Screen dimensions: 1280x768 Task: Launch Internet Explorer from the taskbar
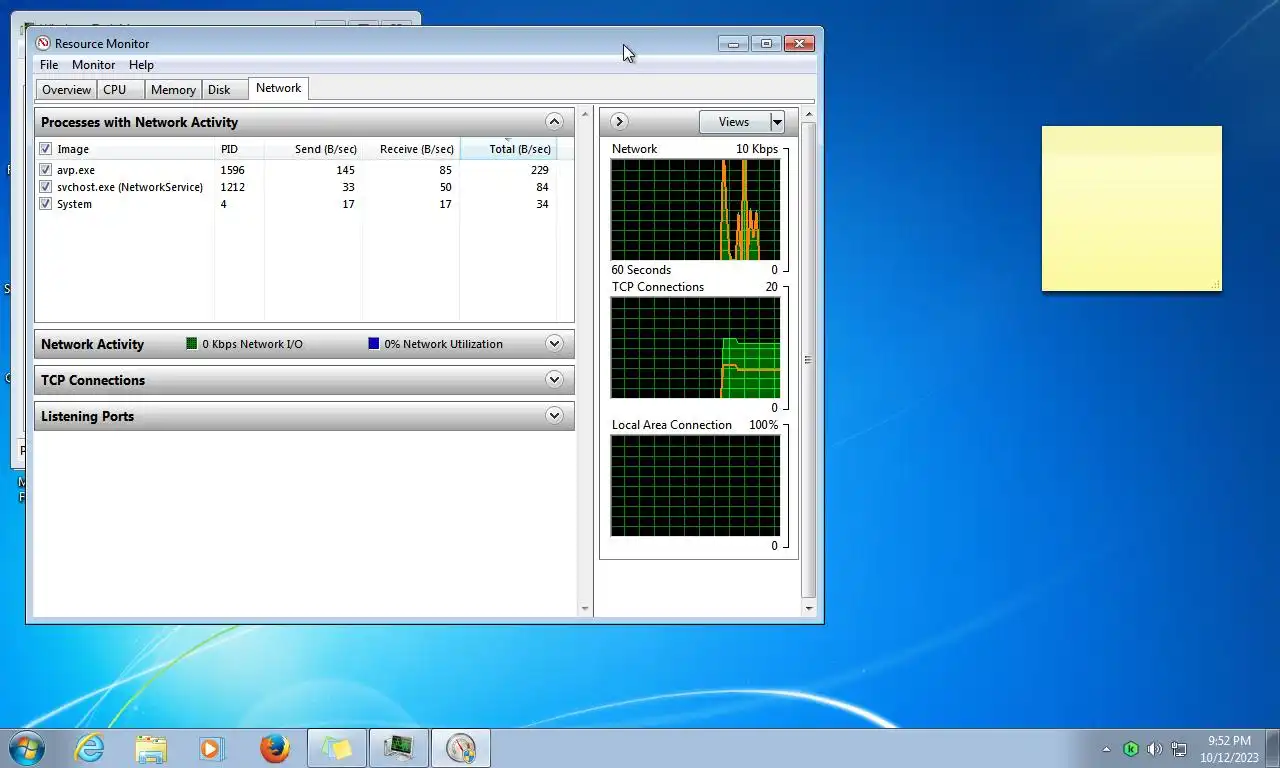click(x=90, y=748)
